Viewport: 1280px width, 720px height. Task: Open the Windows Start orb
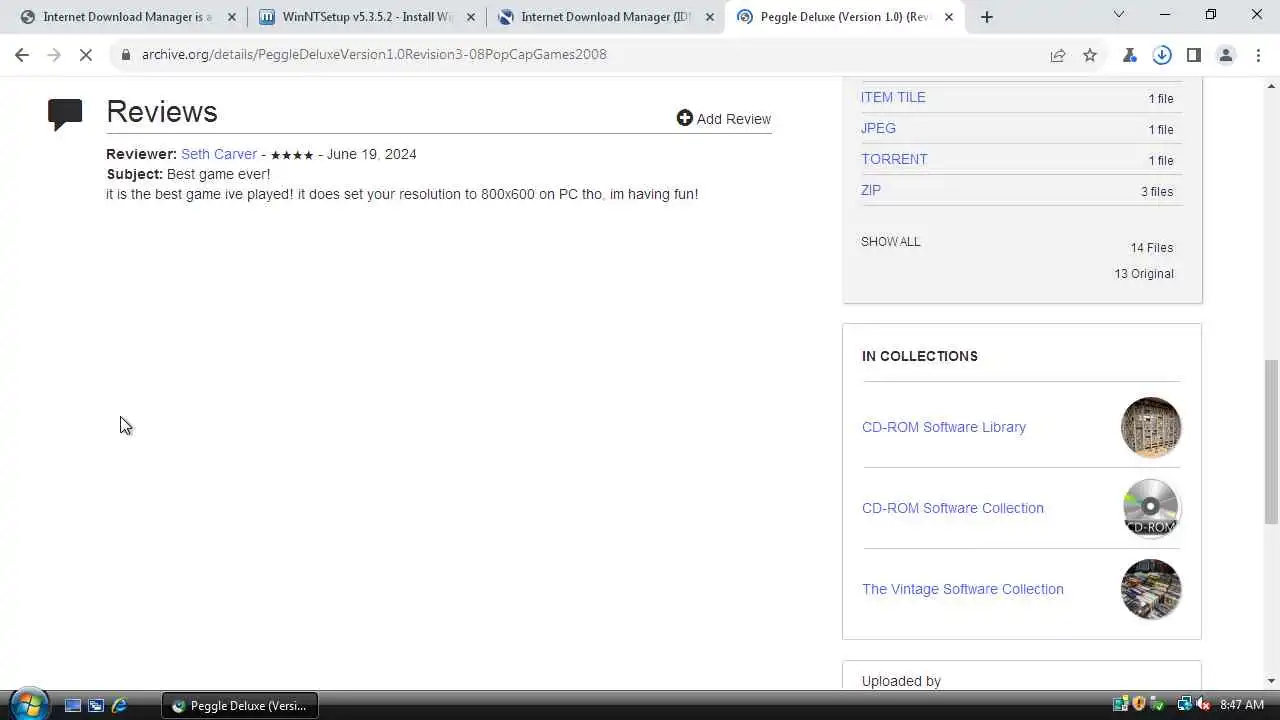click(28, 704)
